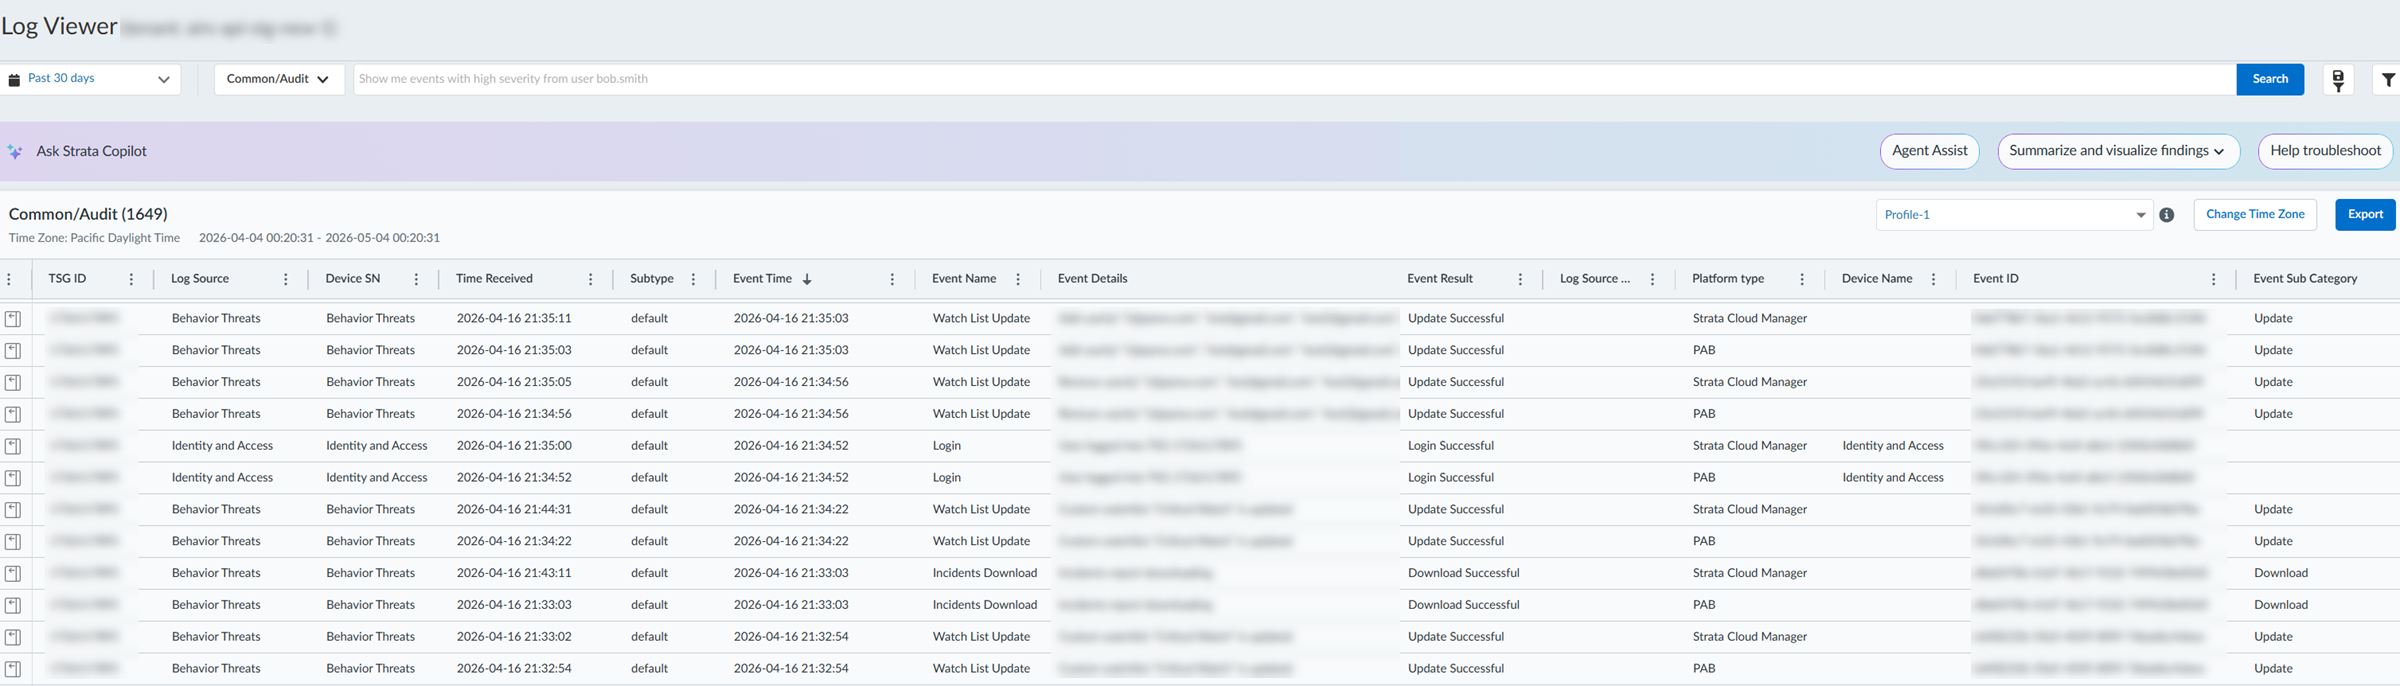Open the Log Source column options menu
This screenshot has width=2400, height=686.
click(x=286, y=279)
